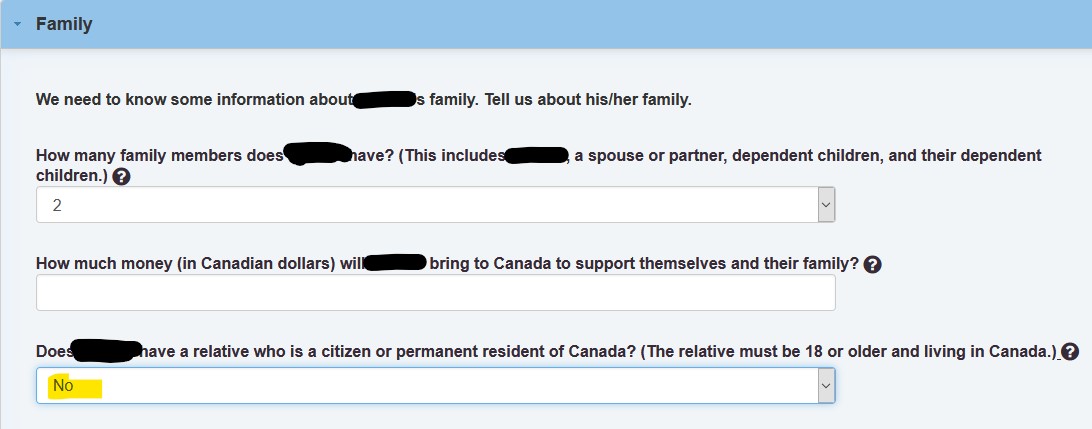The image size is (1092, 429).
Task: Open the relative in Canada dropdown
Action: (x=435, y=386)
